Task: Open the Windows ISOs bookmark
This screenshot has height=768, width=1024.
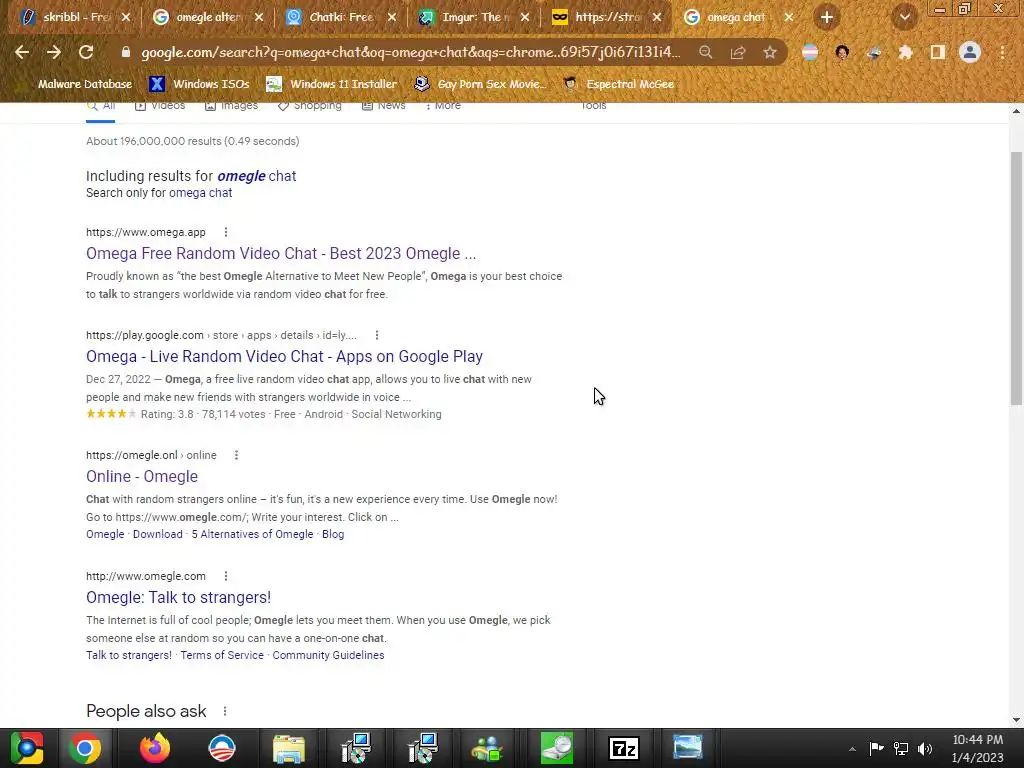Action: pyautogui.click(x=200, y=84)
